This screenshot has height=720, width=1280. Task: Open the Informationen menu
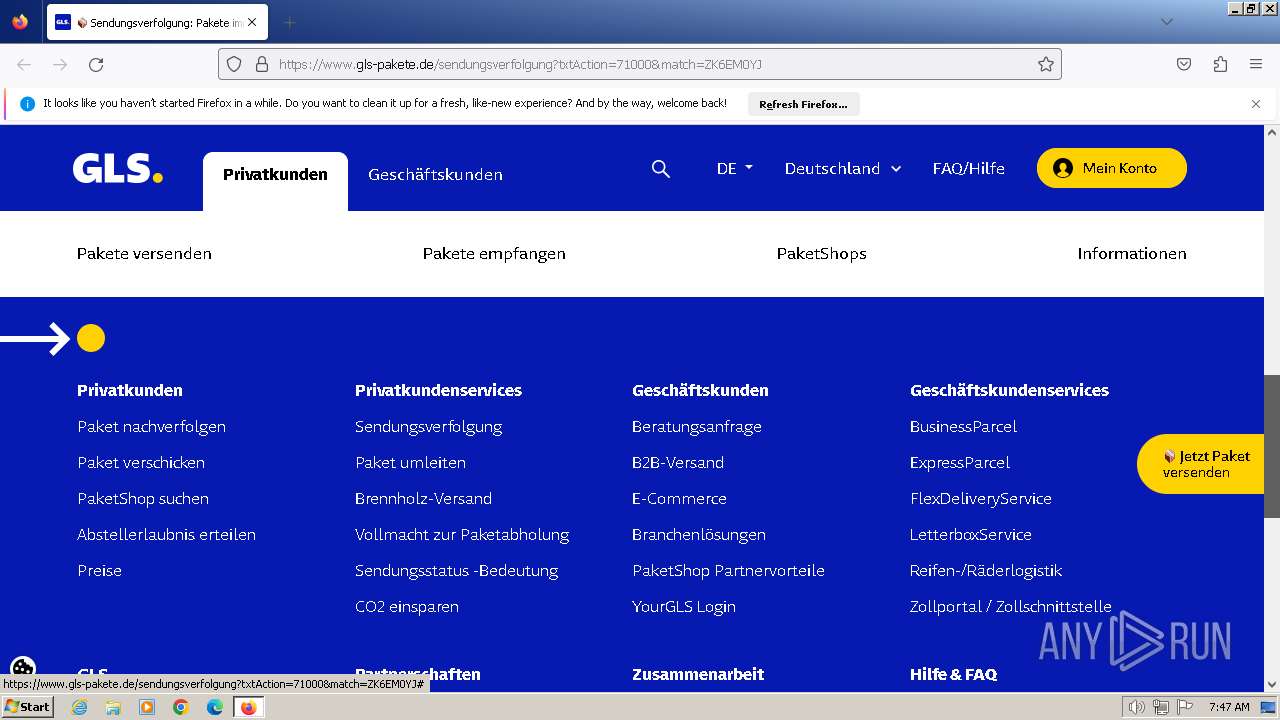tap(1132, 254)
